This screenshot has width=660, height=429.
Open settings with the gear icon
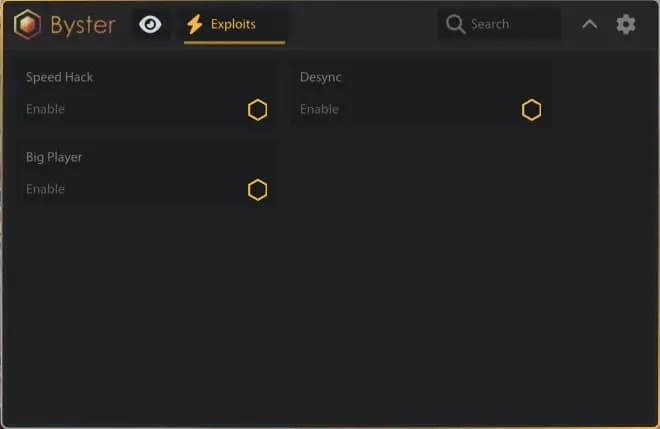point(626,24)
